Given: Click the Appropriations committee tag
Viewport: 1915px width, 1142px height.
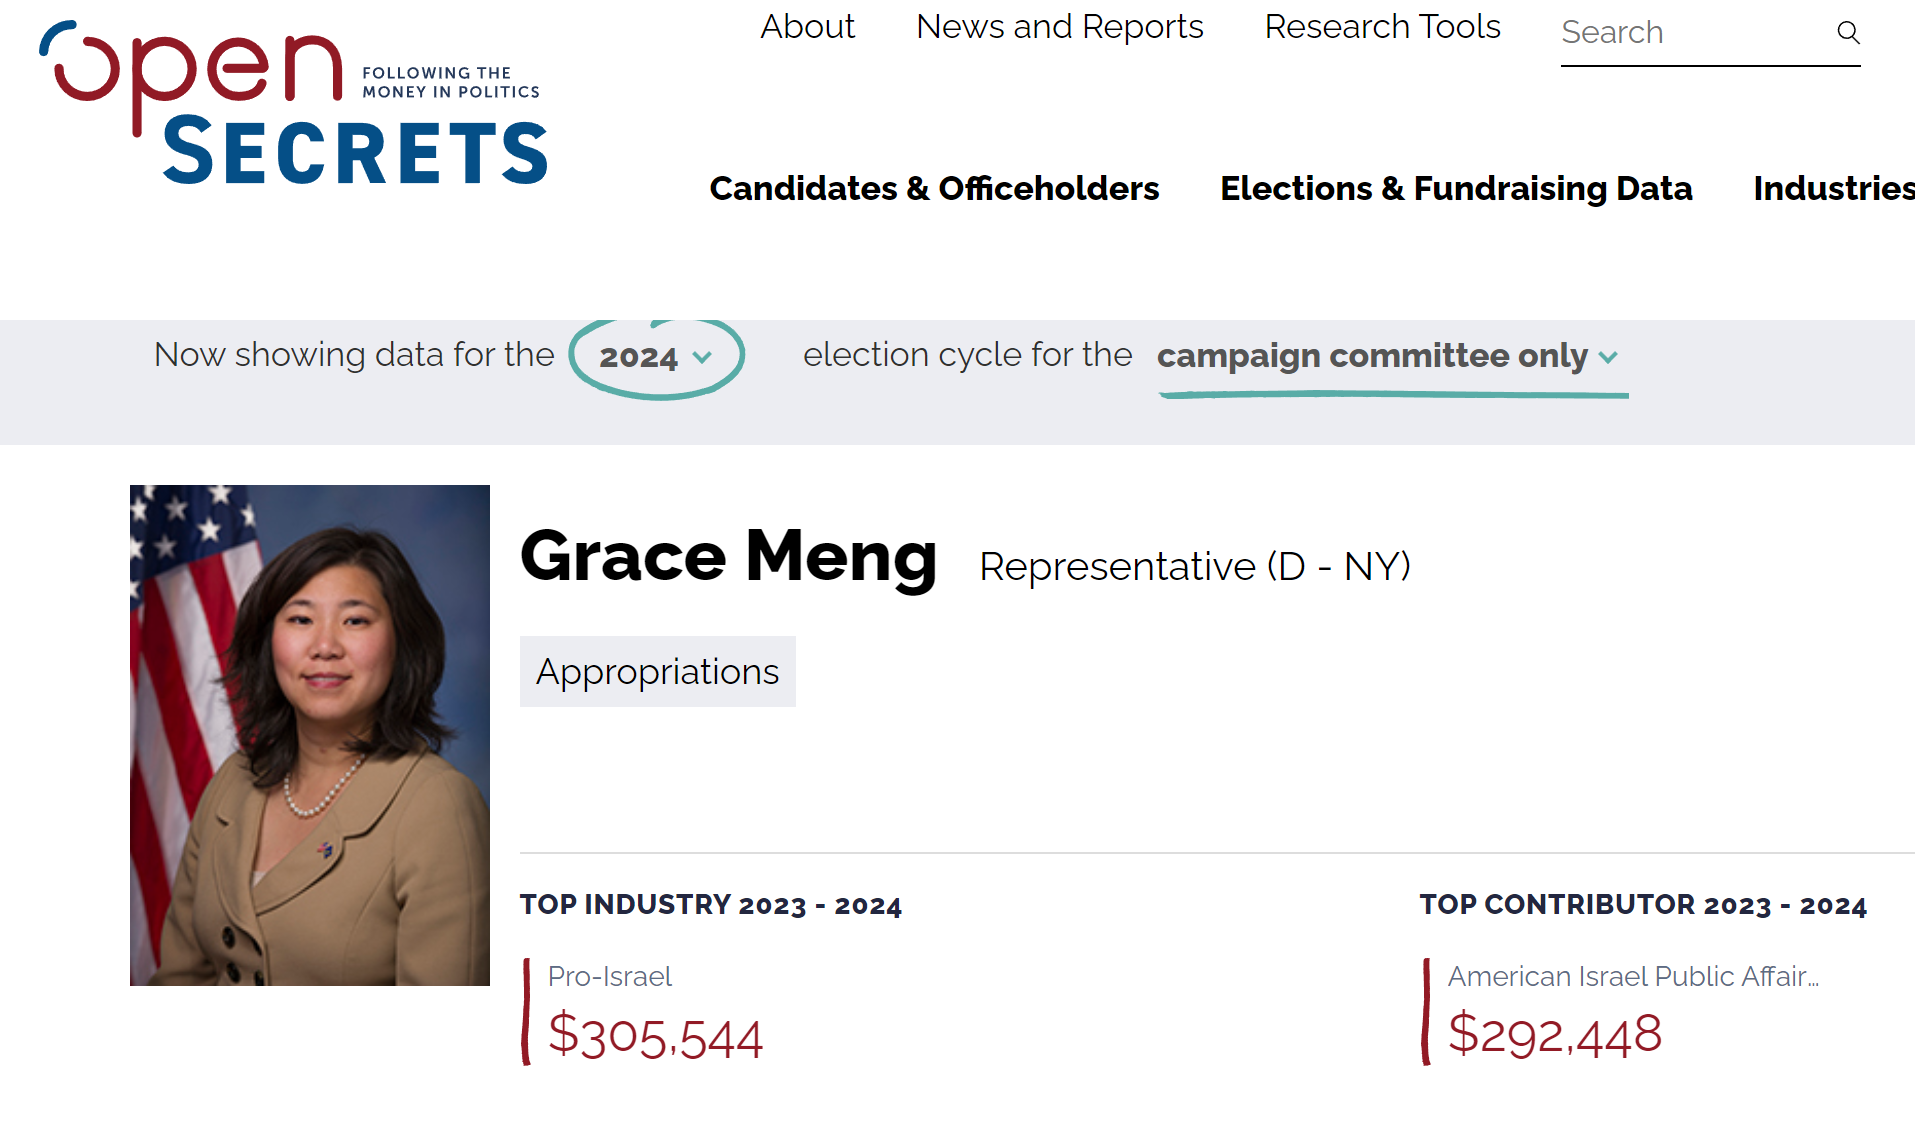Looking at the screenshot, I should coord(657,671).
